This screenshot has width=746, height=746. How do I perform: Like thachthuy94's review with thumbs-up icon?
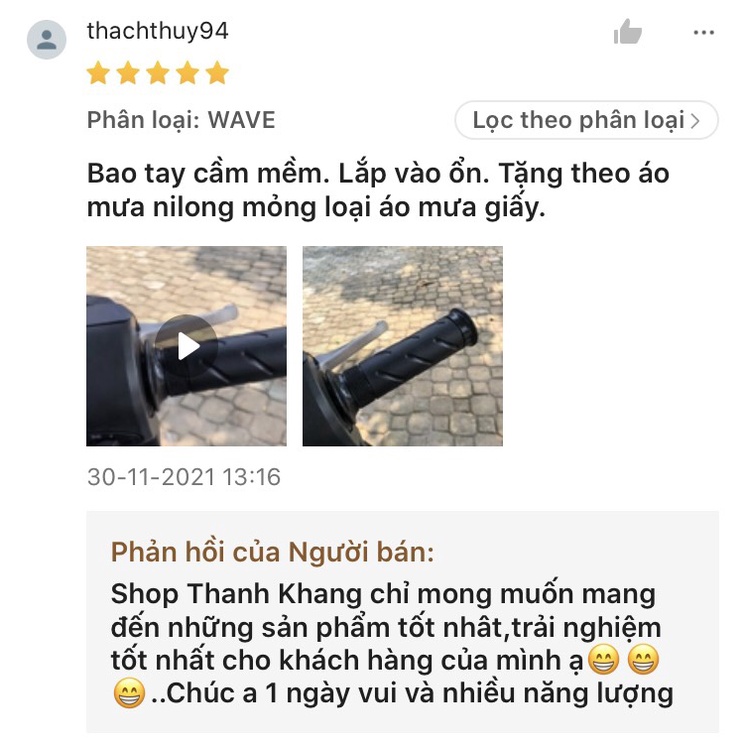pos(628,31)
